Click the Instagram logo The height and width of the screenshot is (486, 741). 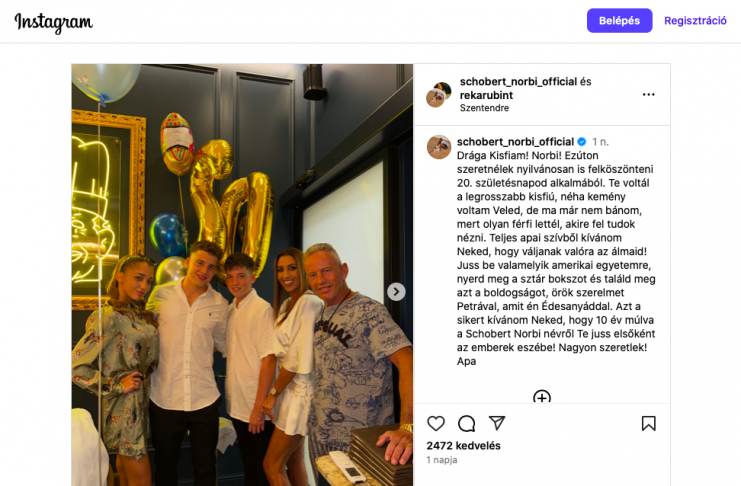pos(53,22)
